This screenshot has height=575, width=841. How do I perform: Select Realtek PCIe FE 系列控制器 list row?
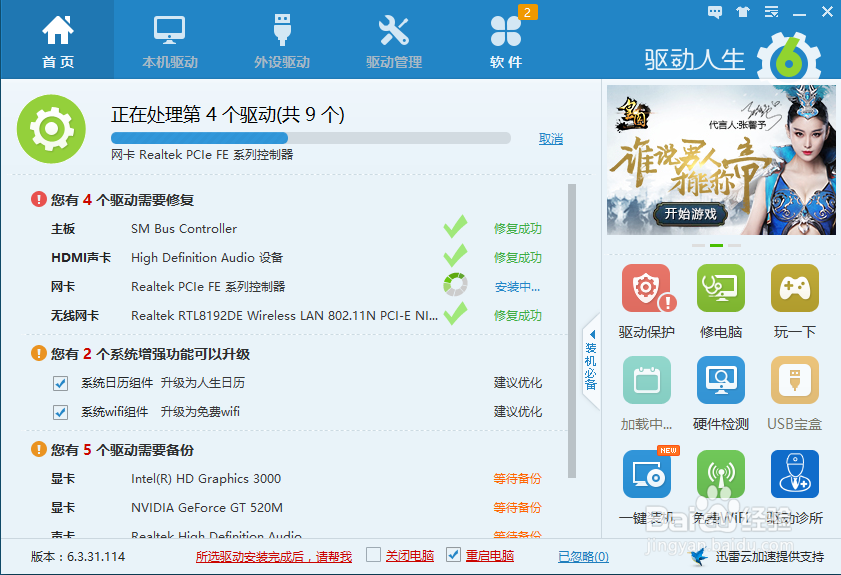click(296, 286)
